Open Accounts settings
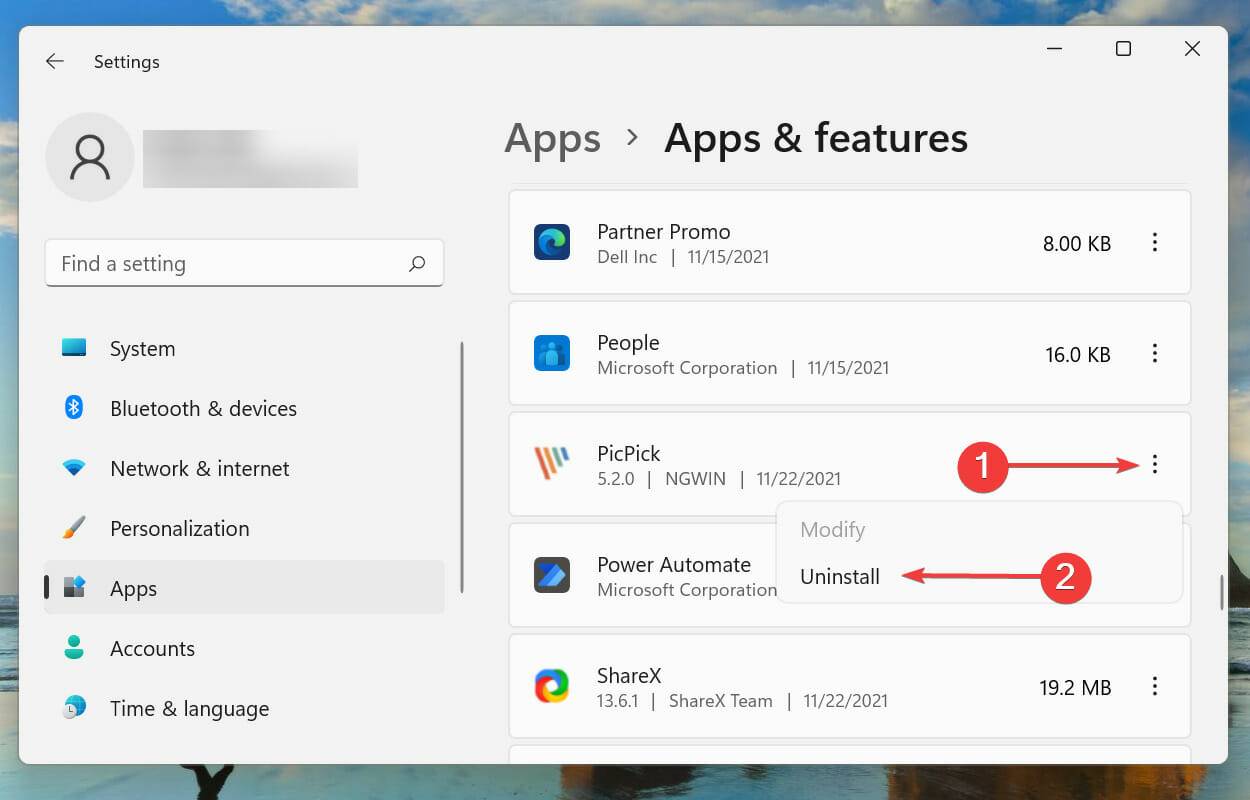The width and height of the screenshot is (1250, 800). click(x=244, y=649)
